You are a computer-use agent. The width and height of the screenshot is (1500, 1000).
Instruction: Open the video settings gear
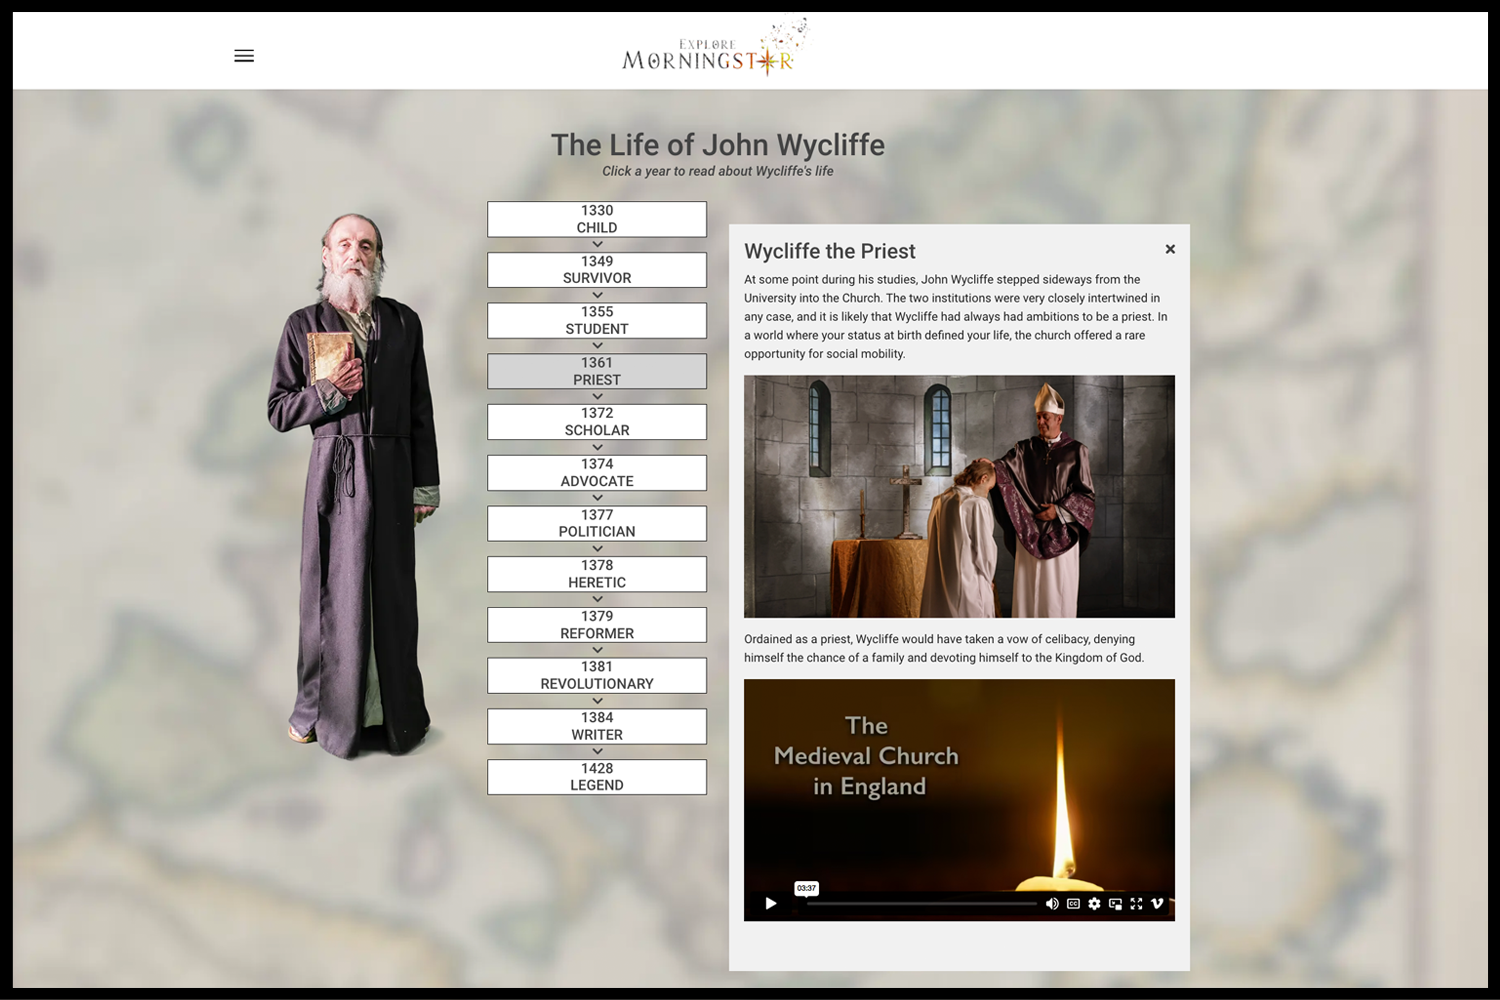1094,903
